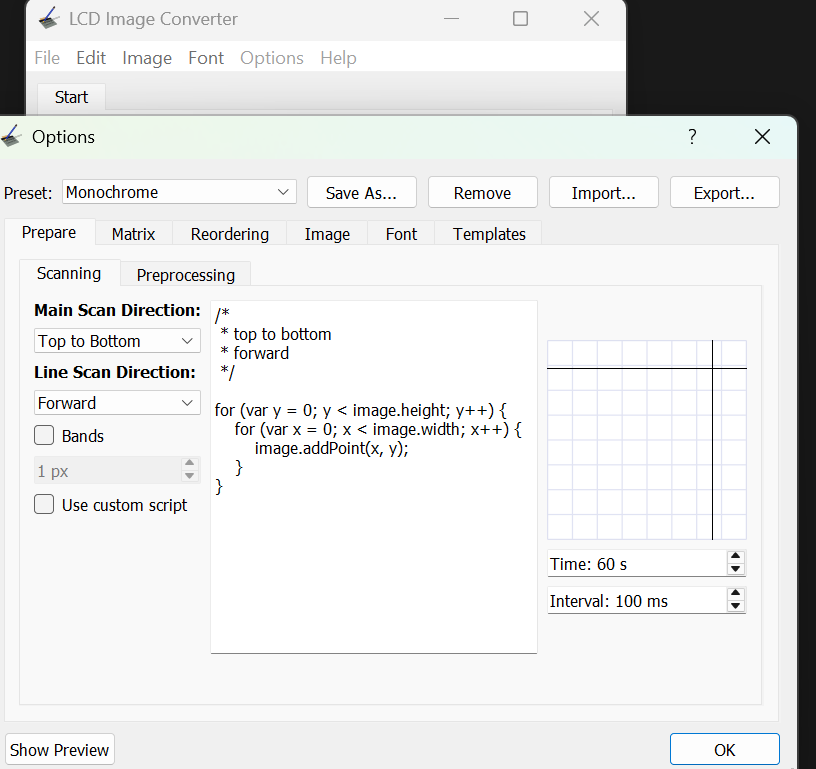Screen dimensions: 816x769
Task: Switch to the Templates tab
Action: [x=489, y=234]
